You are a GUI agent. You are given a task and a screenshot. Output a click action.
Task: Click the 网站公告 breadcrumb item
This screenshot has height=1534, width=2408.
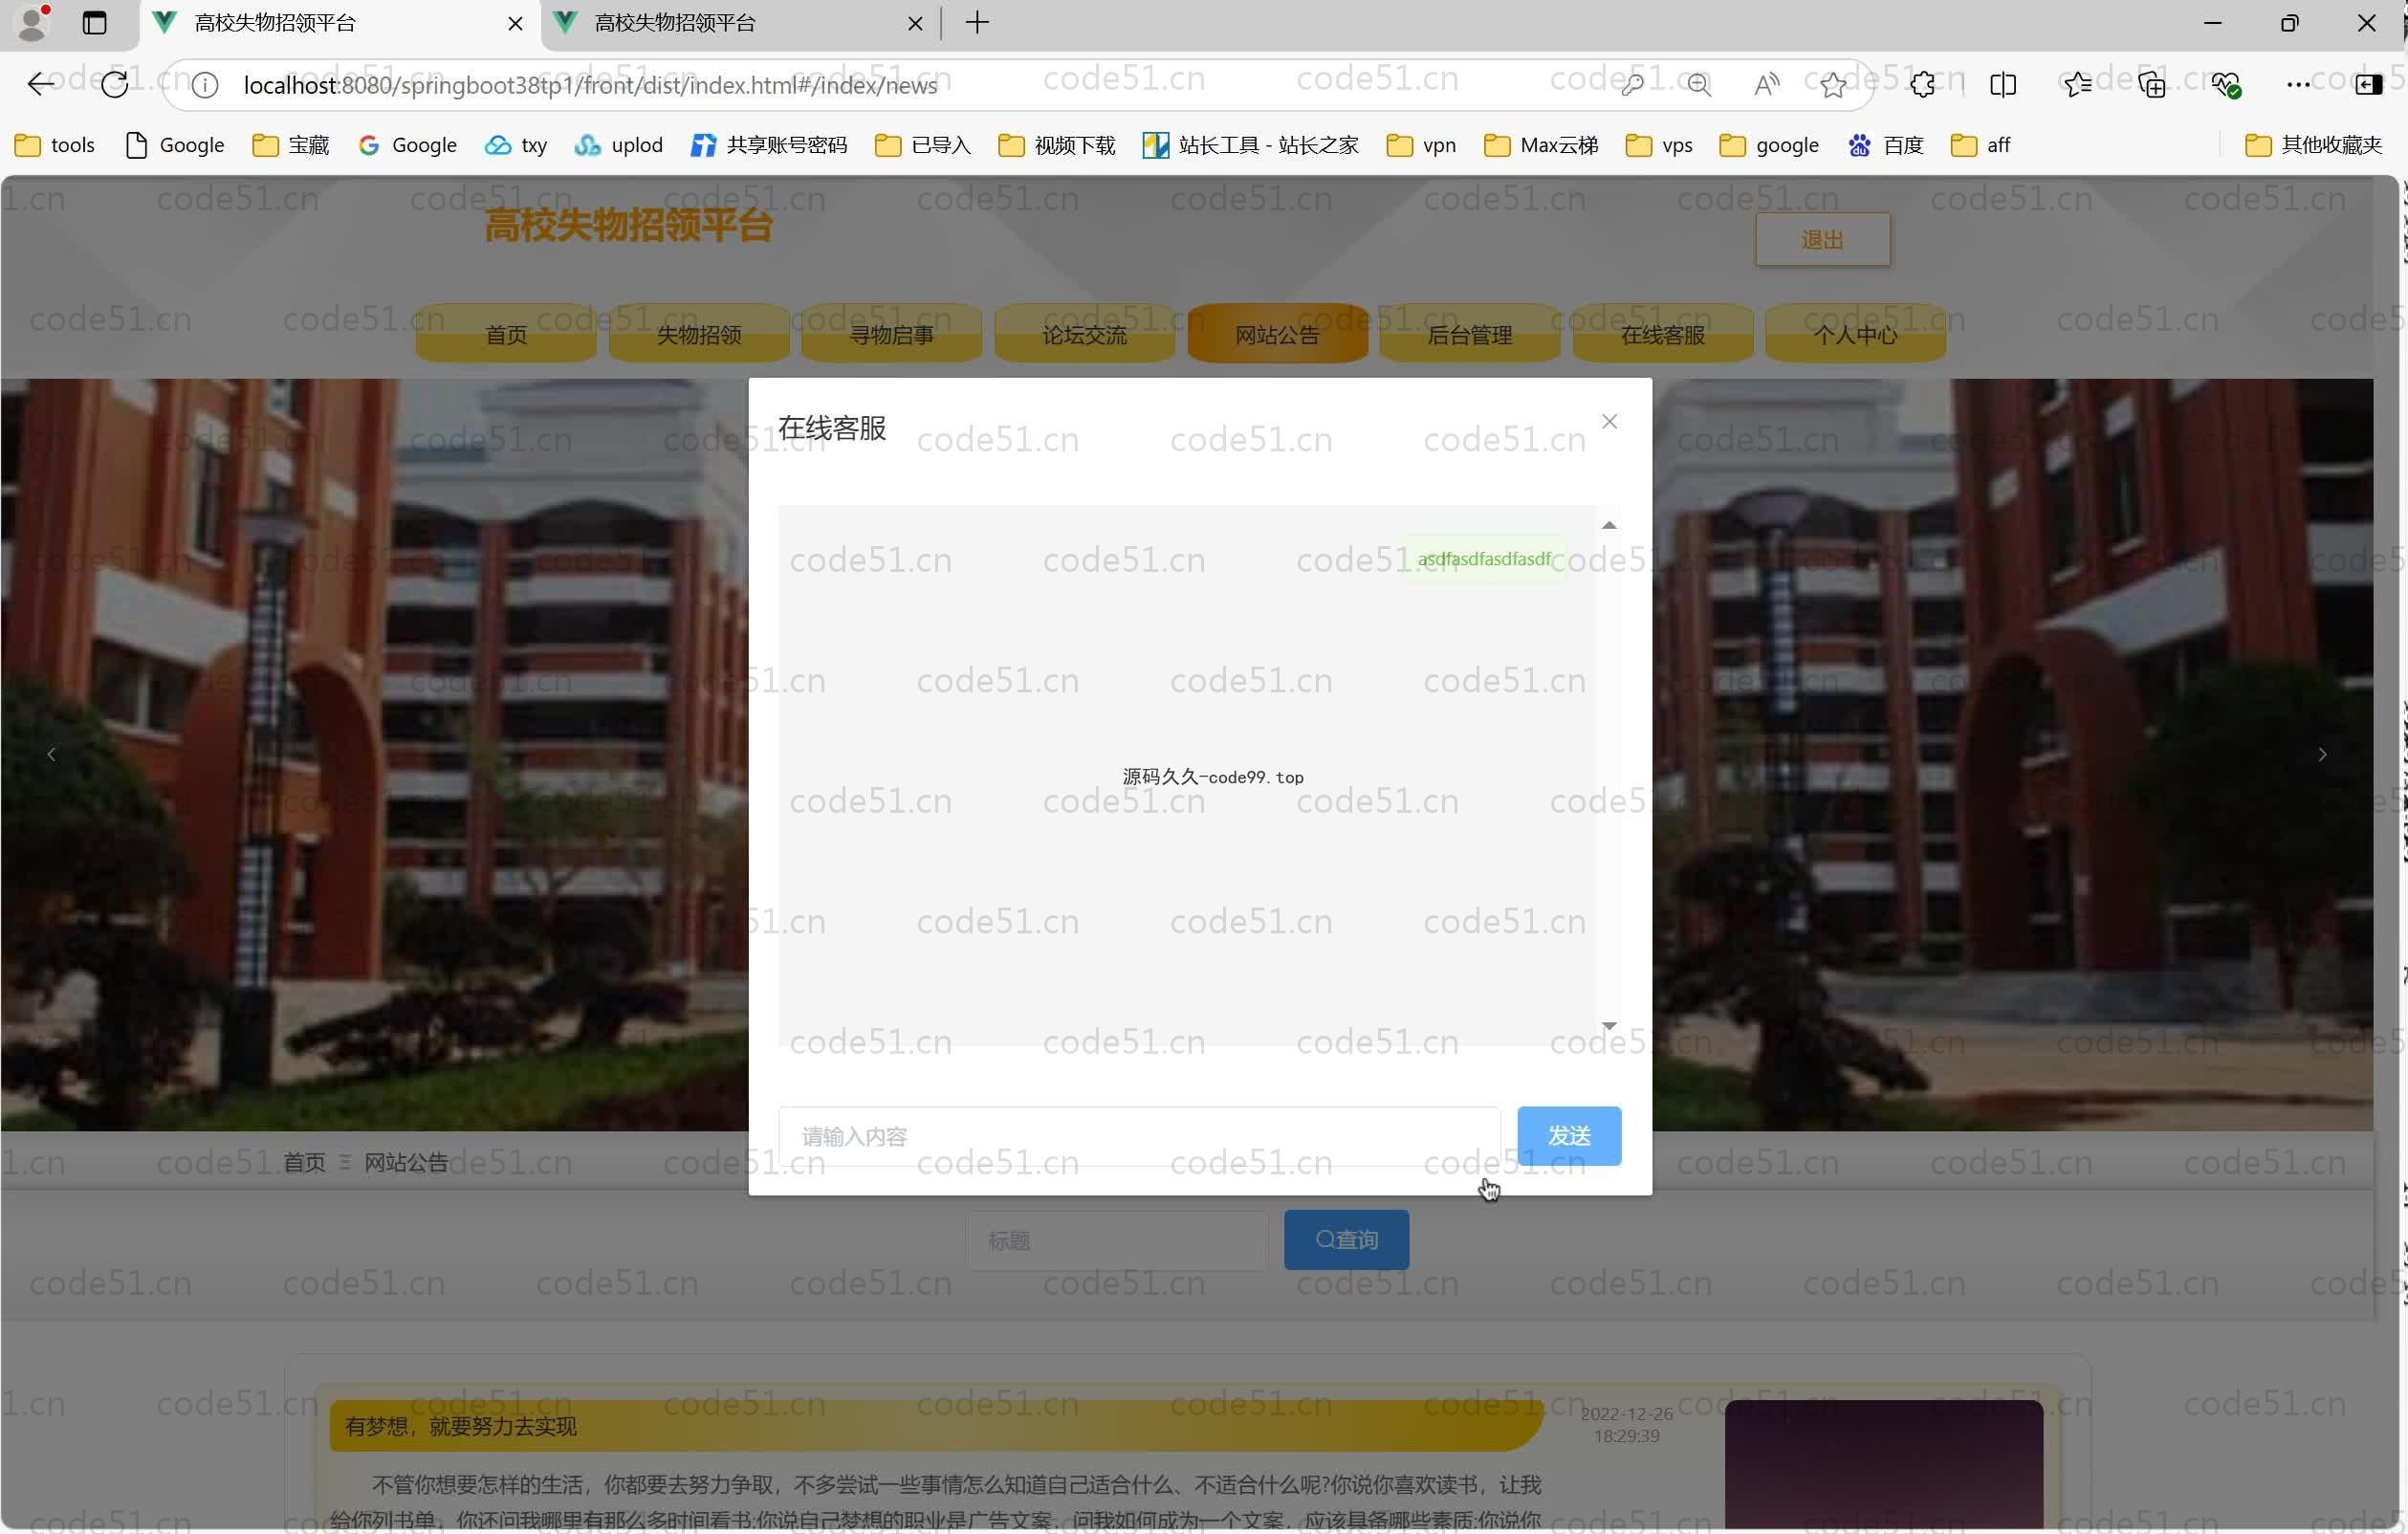tap(406, 1162)
